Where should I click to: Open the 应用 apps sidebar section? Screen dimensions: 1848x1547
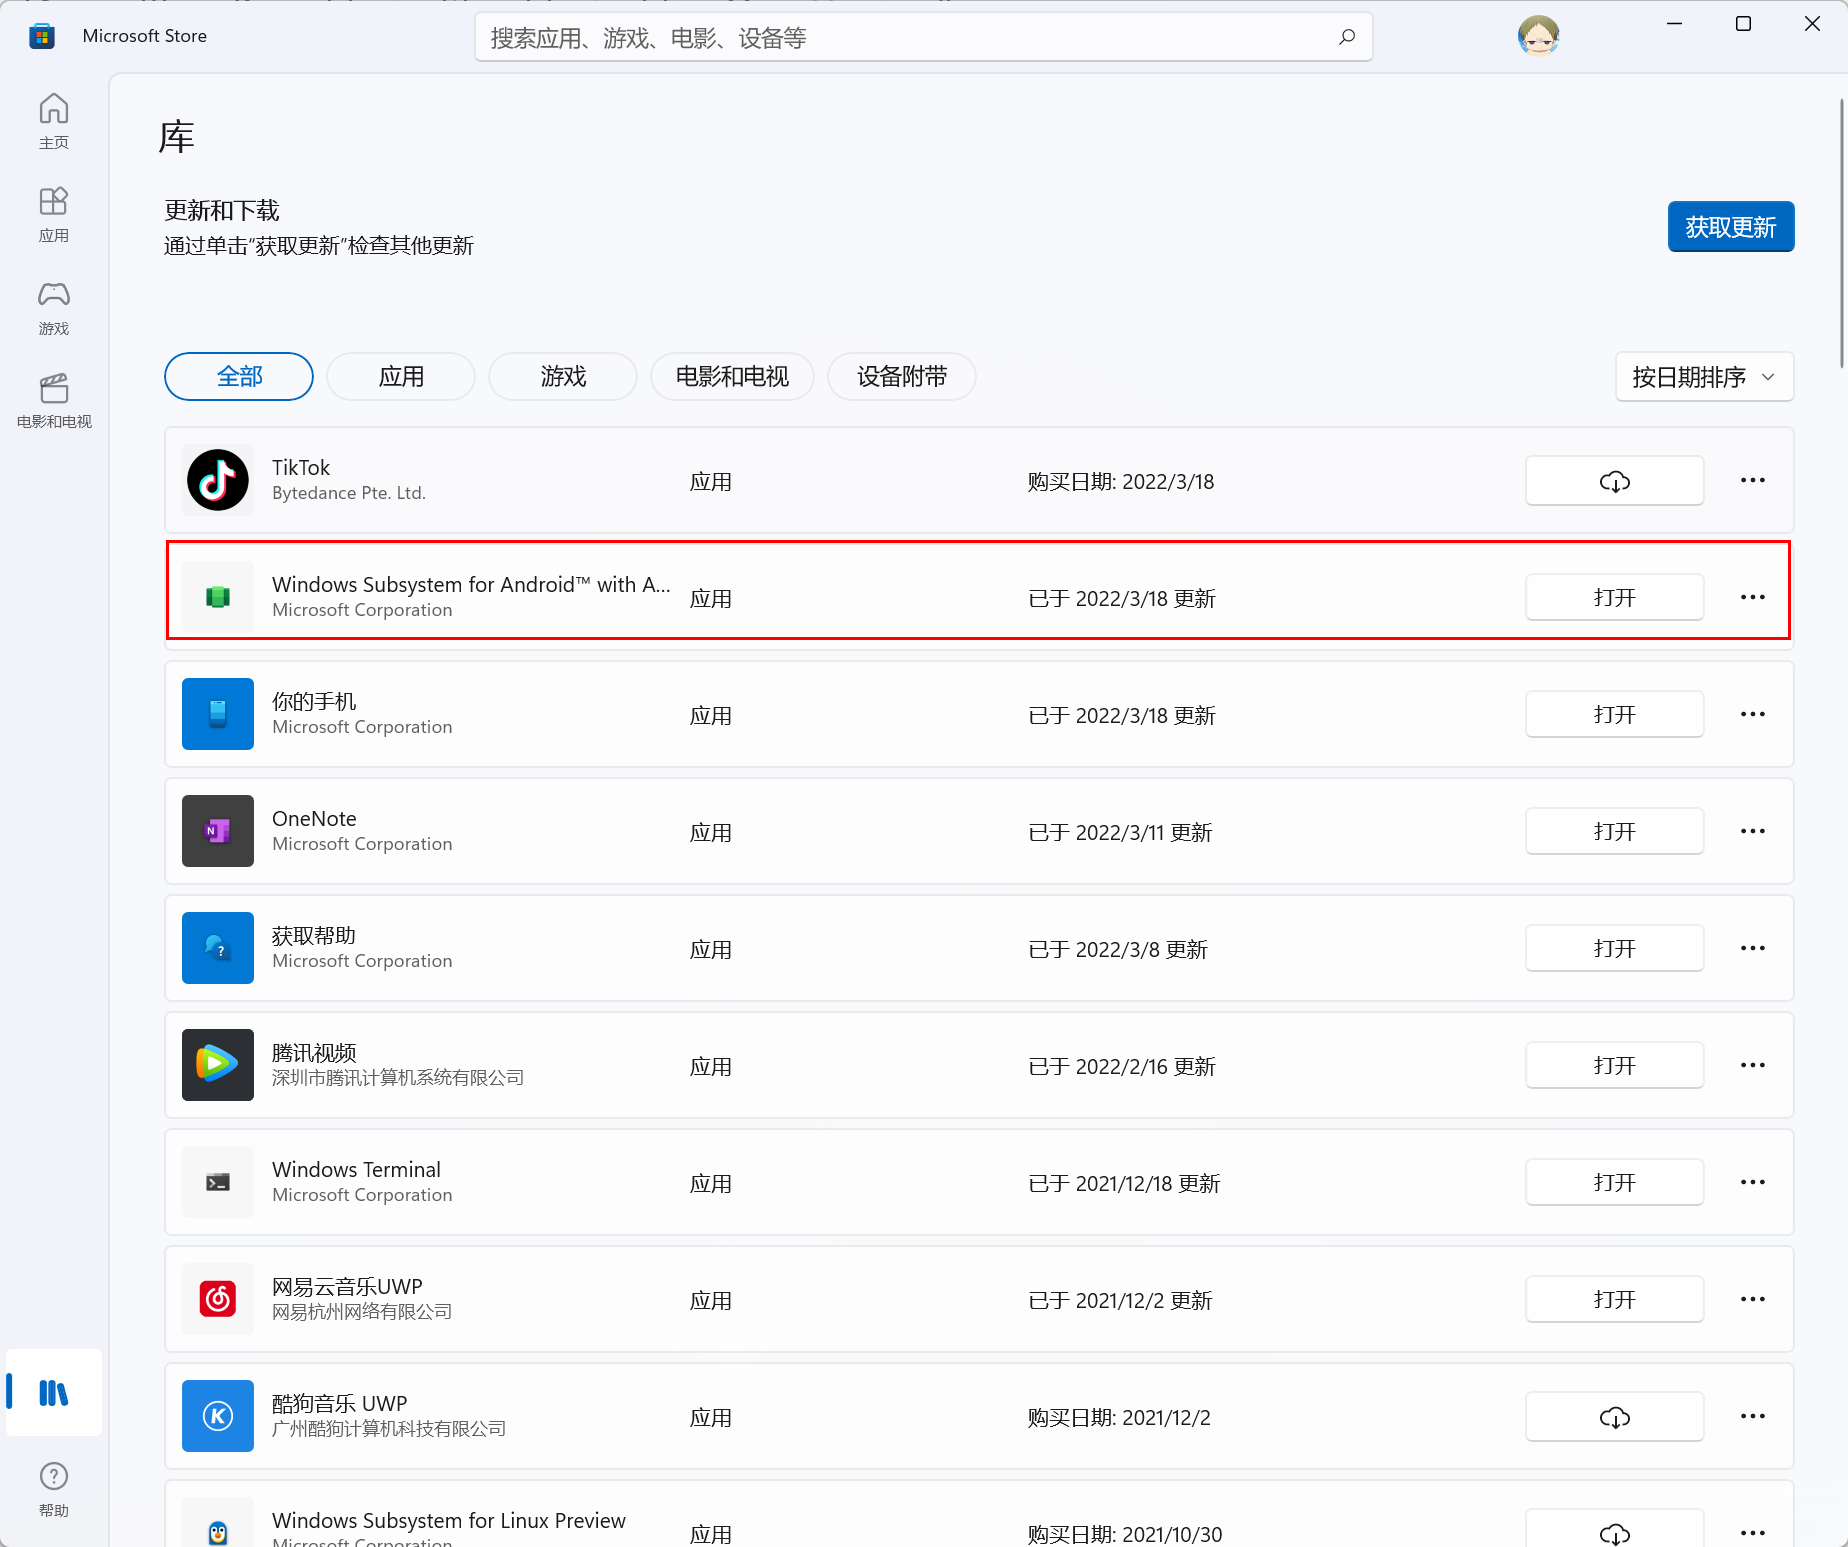[54, 214]
